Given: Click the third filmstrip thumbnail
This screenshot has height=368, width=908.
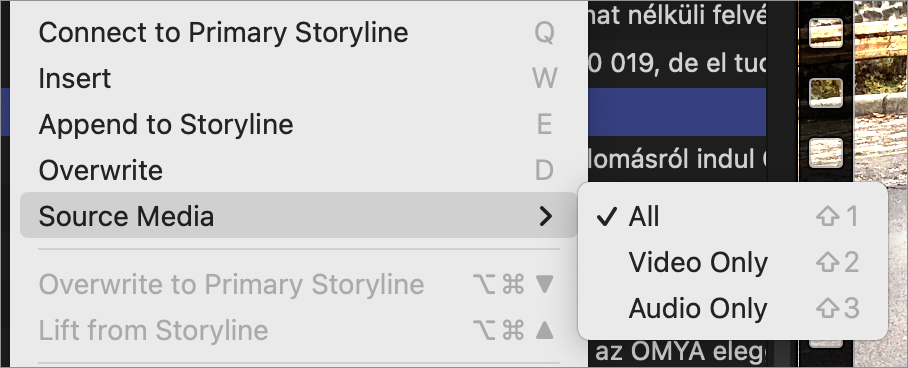Looking at the screenshot, I should 826,153.
